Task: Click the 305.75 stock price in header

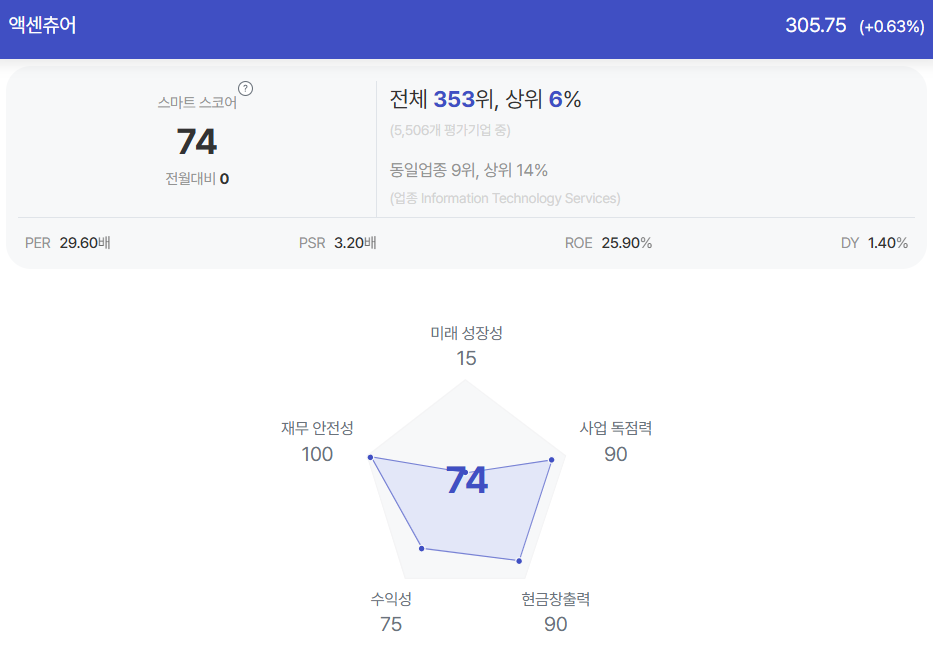Action: pos(815,25)
